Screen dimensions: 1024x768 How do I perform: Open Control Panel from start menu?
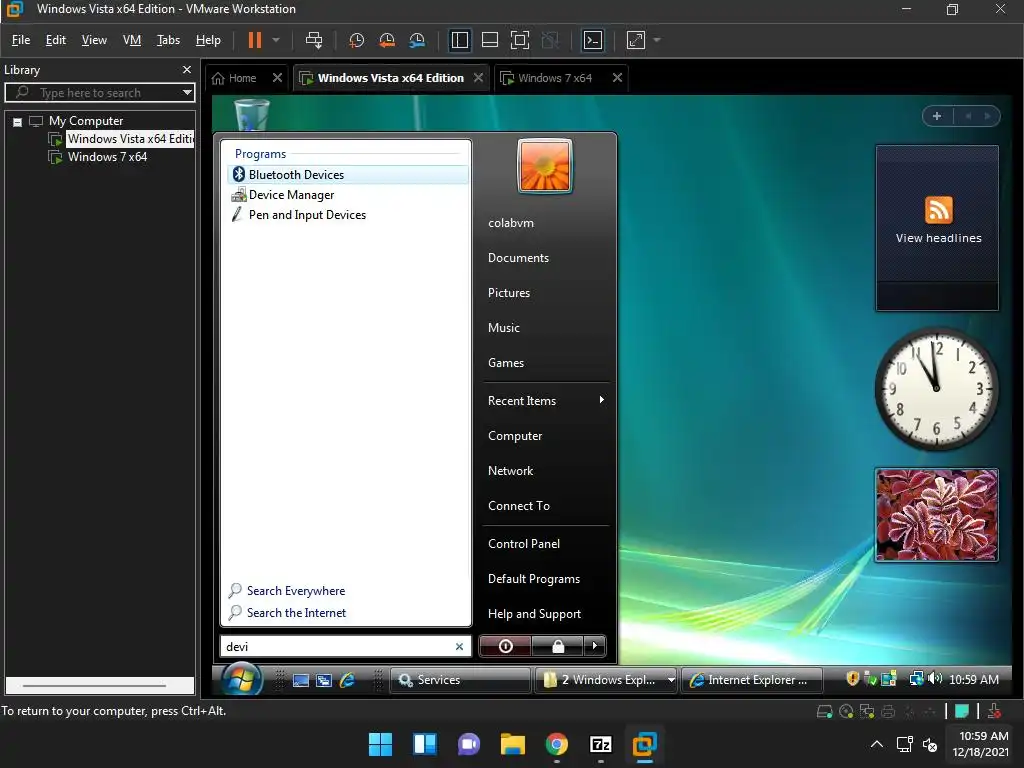pyautogui.click(x=524, y=544)
